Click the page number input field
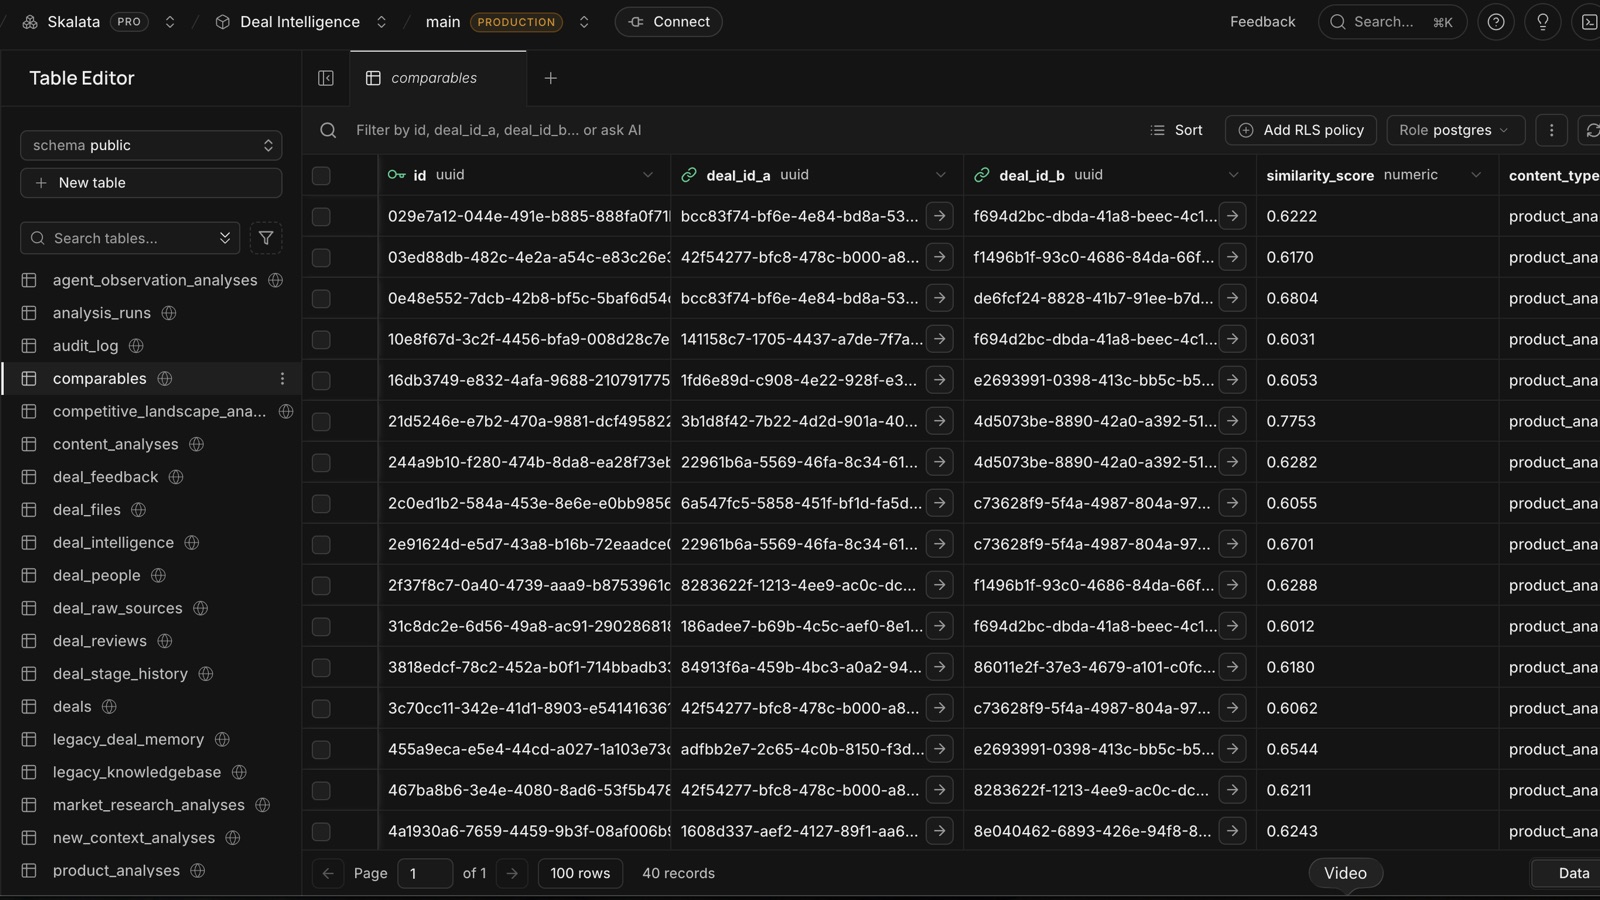 tap(425, 873)
